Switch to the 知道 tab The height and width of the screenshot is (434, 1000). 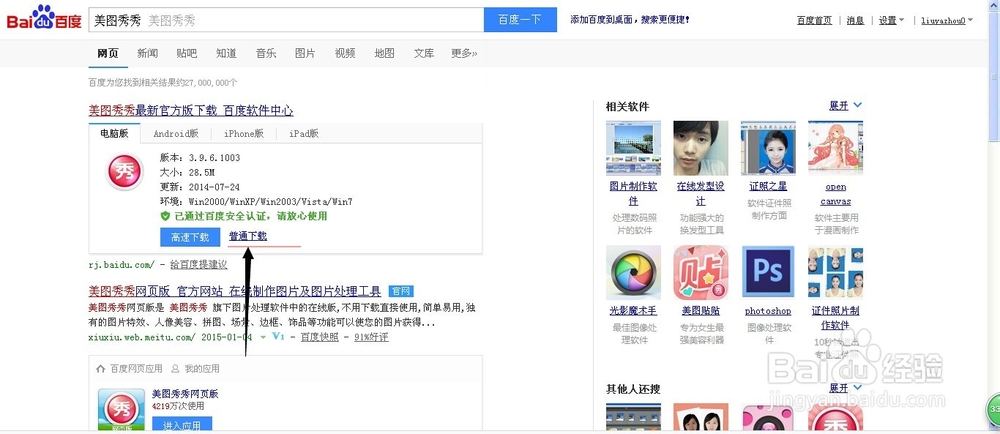coord(226,54)
